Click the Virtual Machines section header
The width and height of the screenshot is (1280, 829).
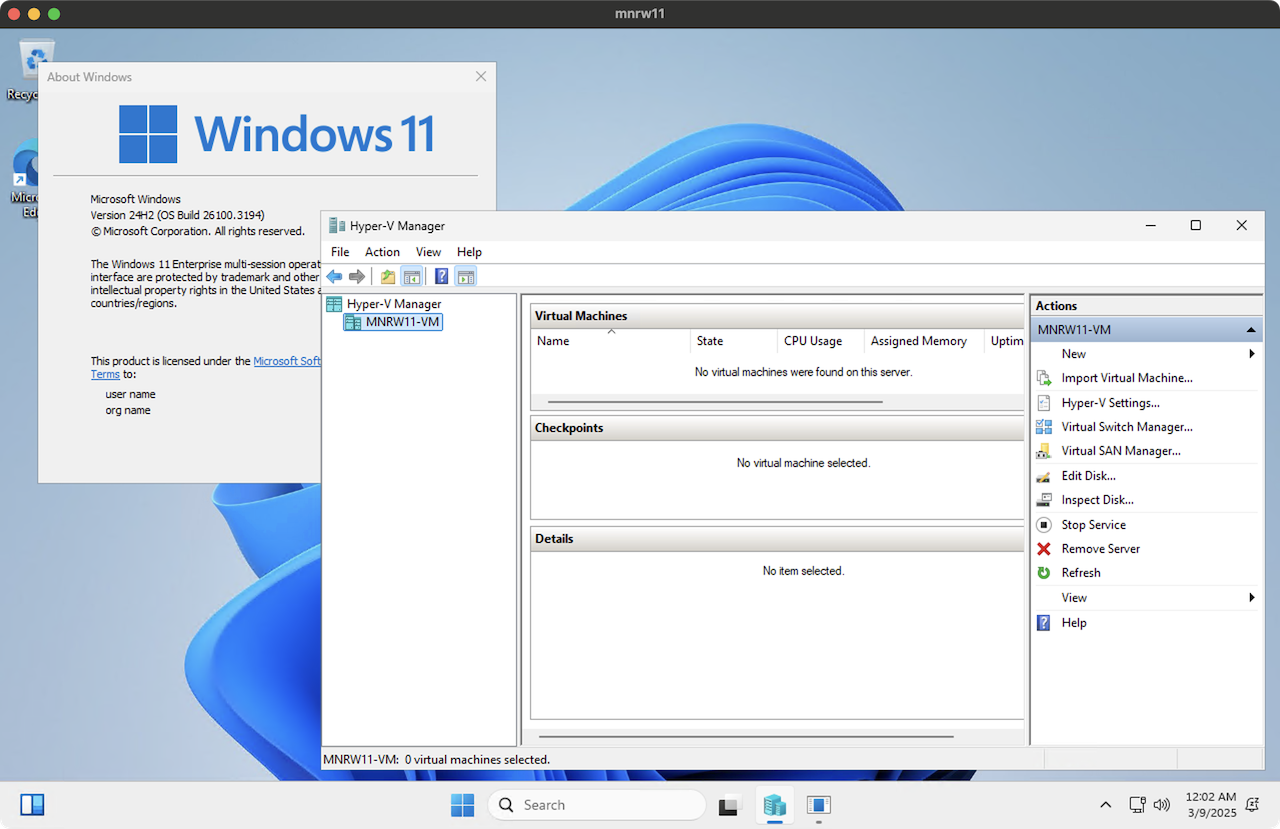click(x=777, y=316)
